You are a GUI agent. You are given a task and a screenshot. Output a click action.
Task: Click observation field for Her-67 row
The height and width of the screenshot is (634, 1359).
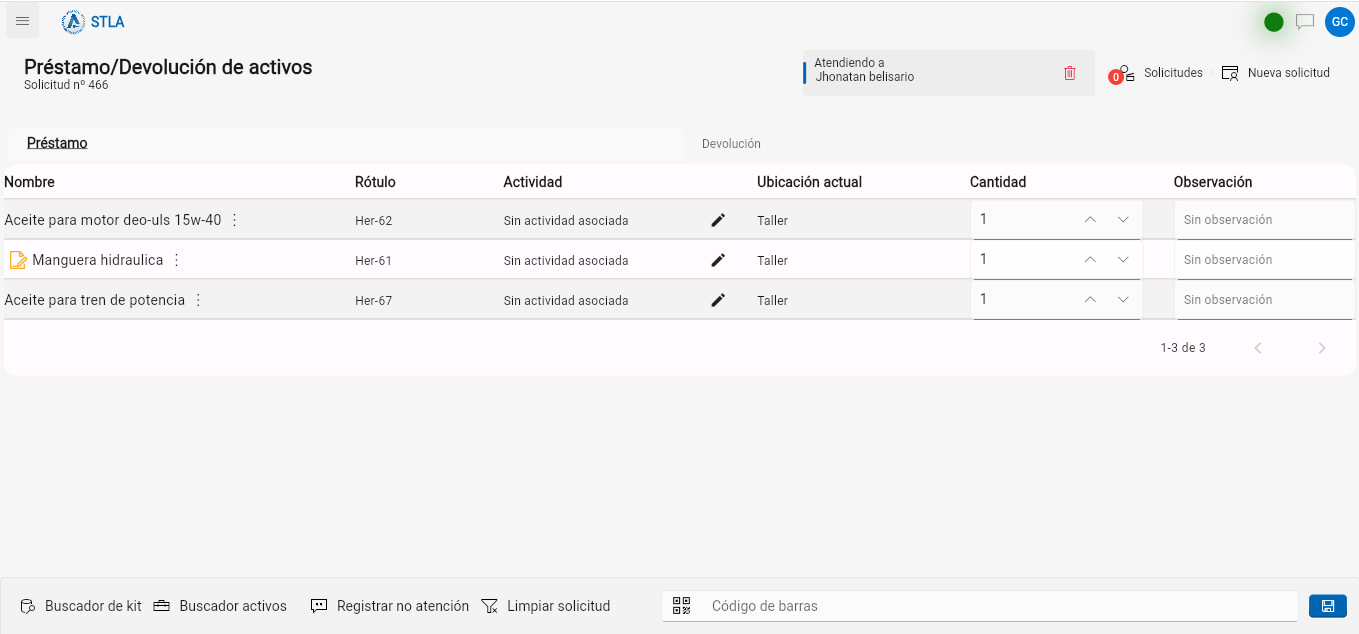(x=1264, y=300)
